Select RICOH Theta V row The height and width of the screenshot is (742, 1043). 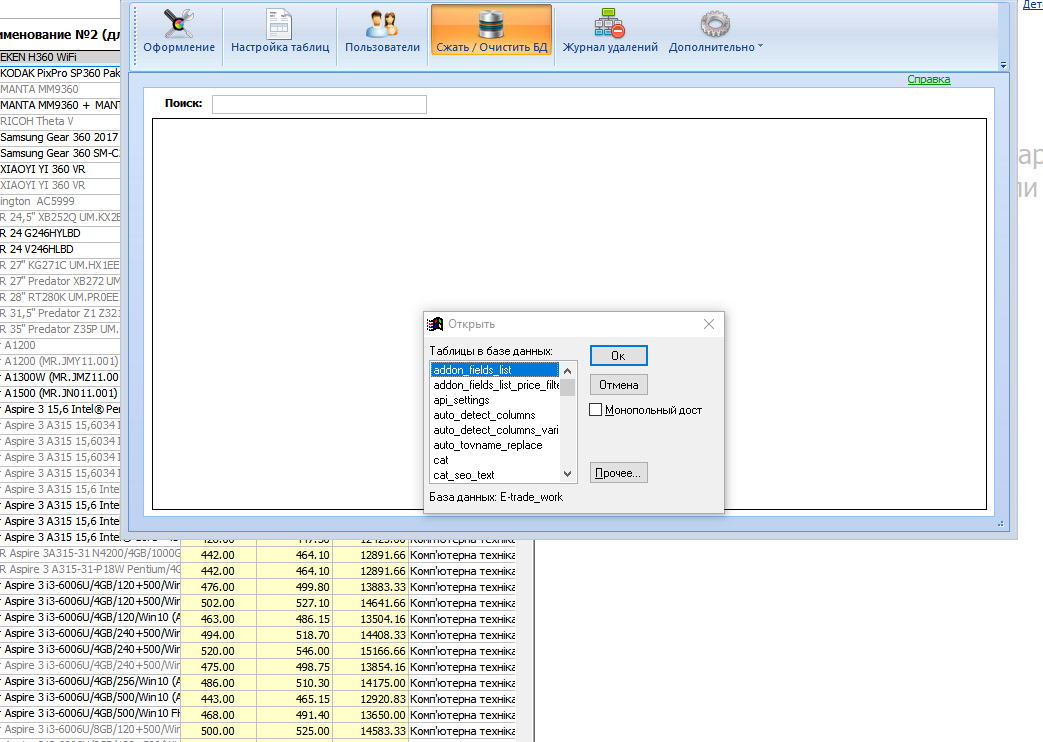(x=60, y=121)
